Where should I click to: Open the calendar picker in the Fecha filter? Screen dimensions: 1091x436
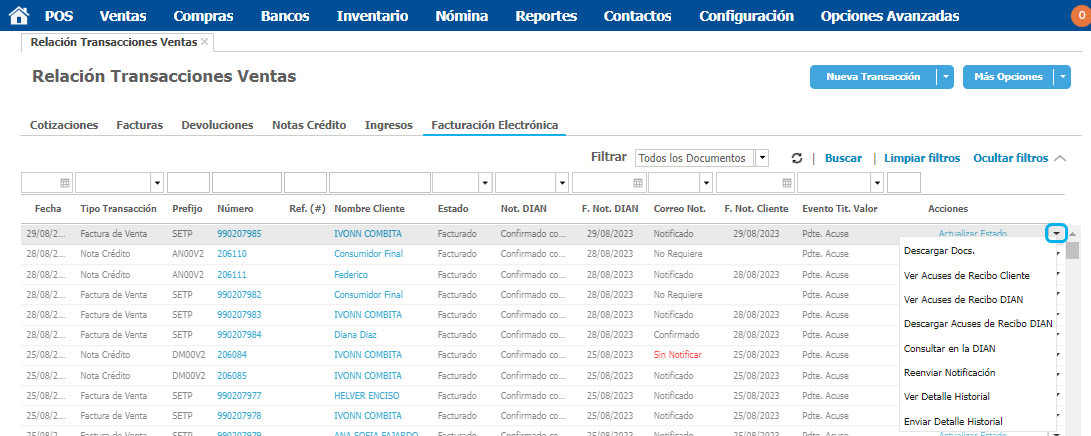[x=65, y=183]
